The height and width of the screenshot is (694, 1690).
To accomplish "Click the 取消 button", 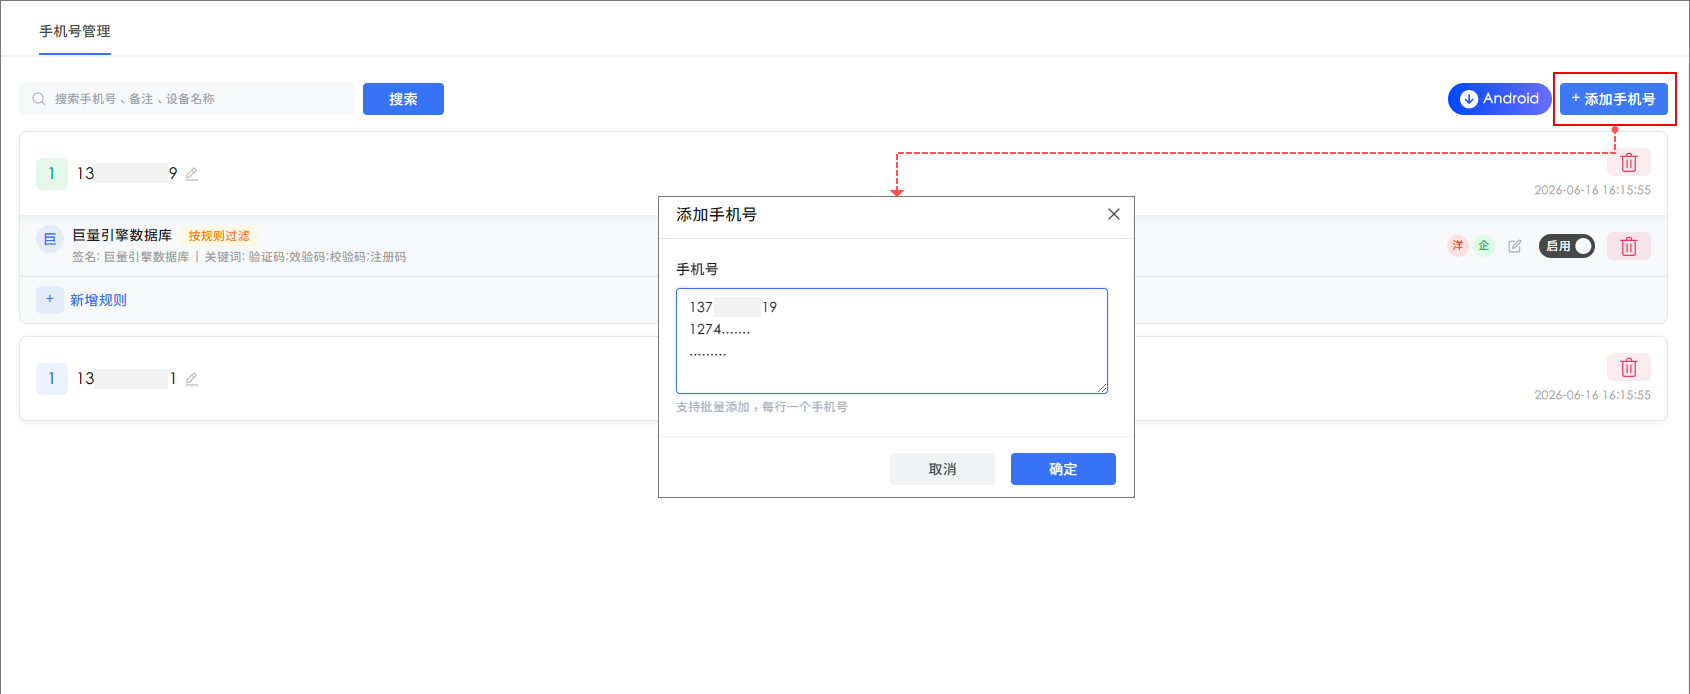I will tap(942, 469).
